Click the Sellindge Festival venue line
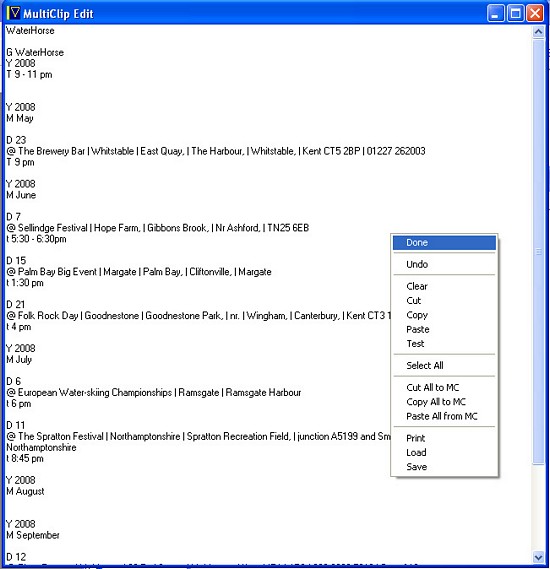 pyautogui.click(x=158, y=228)
